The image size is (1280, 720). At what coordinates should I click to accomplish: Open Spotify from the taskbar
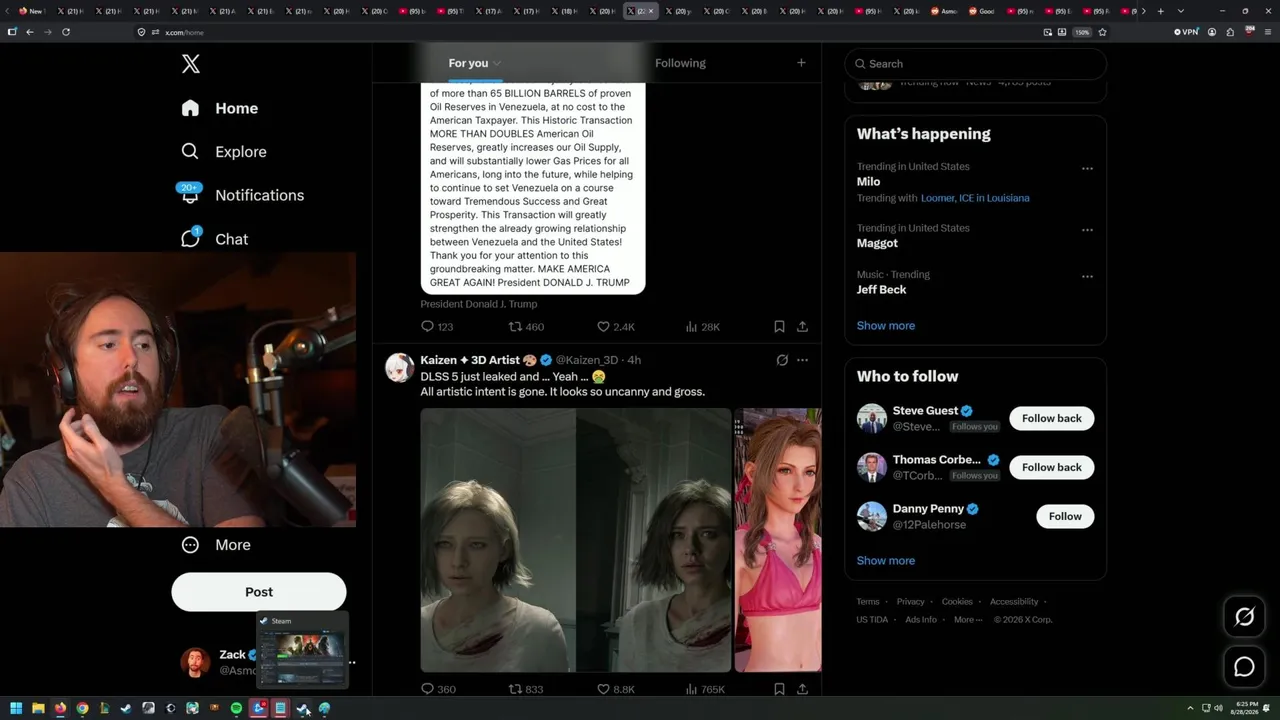(236, 709)
